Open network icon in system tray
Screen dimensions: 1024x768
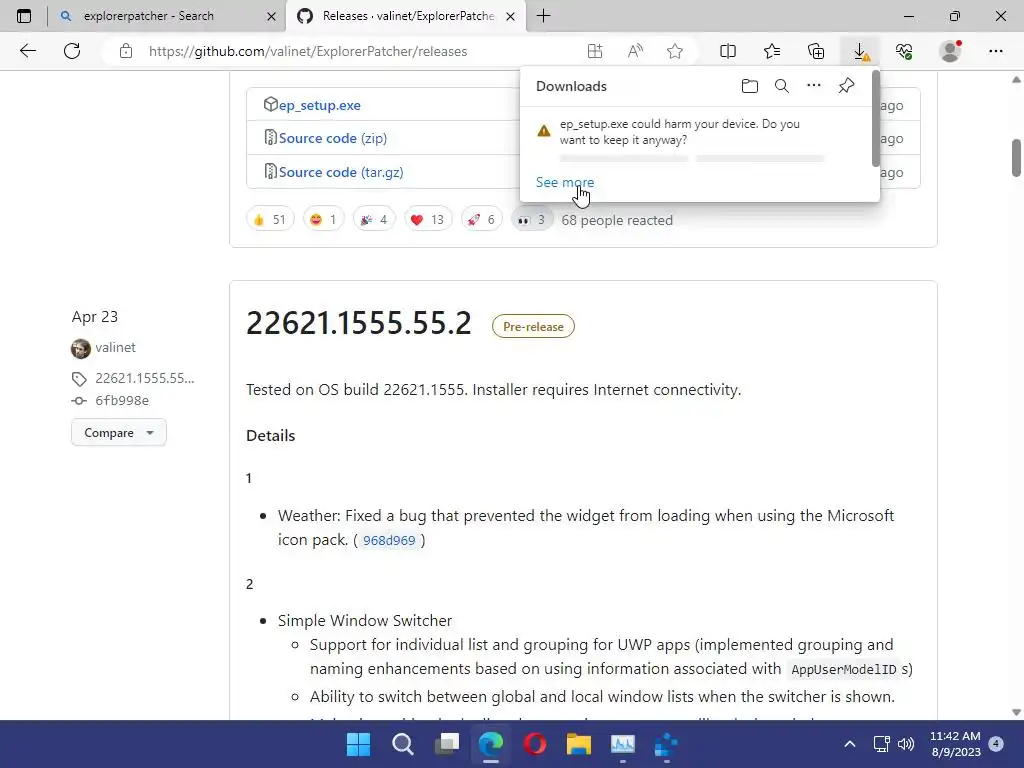click(882, 744)
